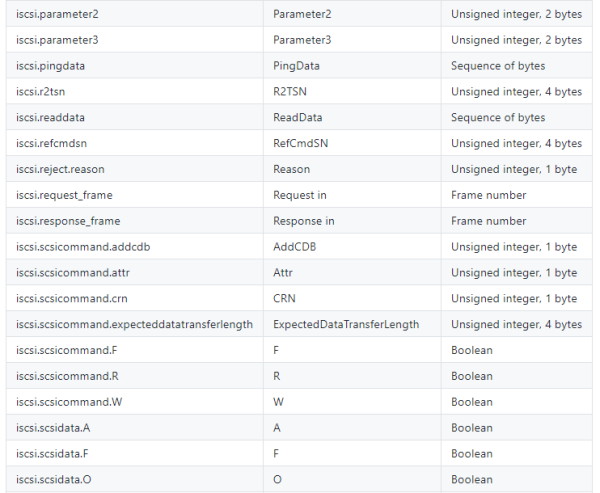Click the ExpectedDataTransferLength description text

[346, 325]
